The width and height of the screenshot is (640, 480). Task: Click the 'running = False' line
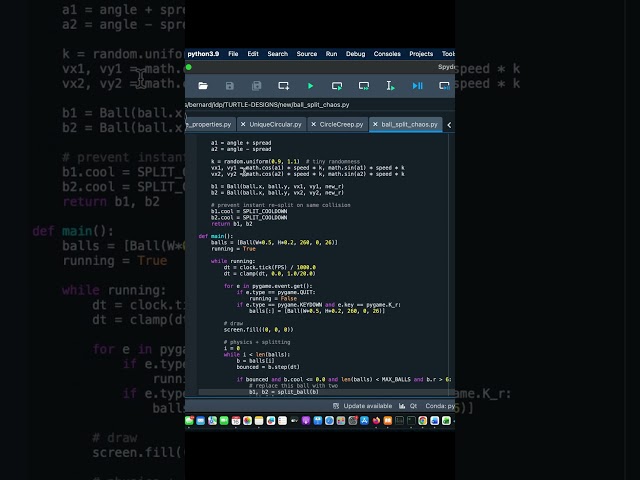(273, 298)
